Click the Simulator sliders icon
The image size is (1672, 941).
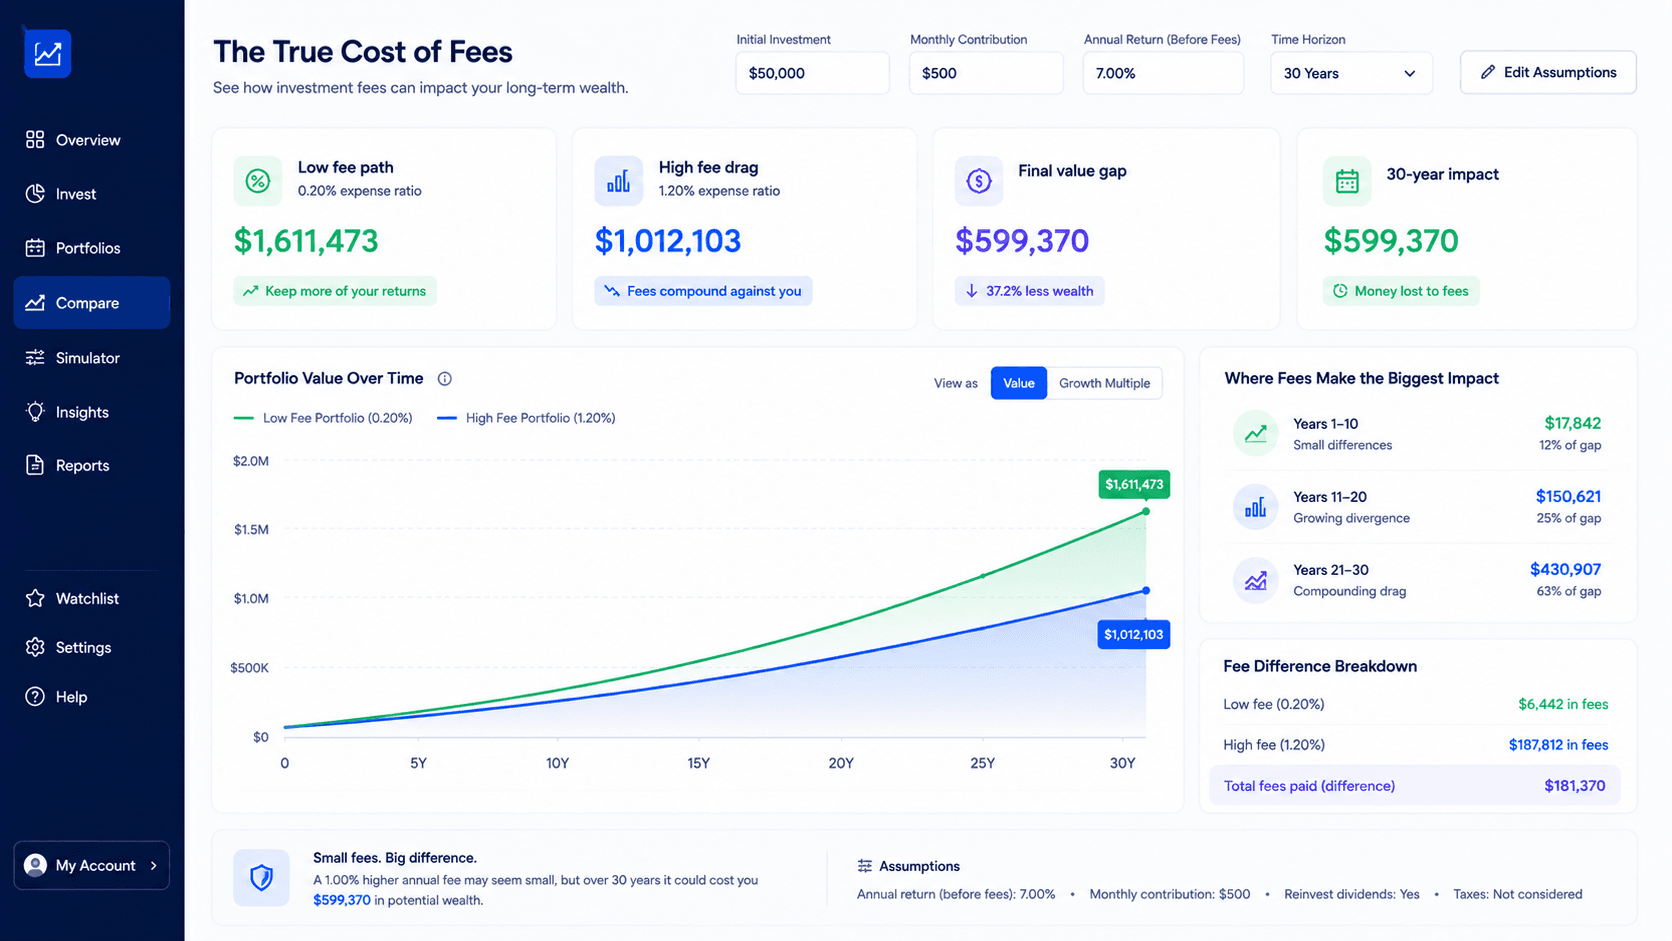point(35,358)
